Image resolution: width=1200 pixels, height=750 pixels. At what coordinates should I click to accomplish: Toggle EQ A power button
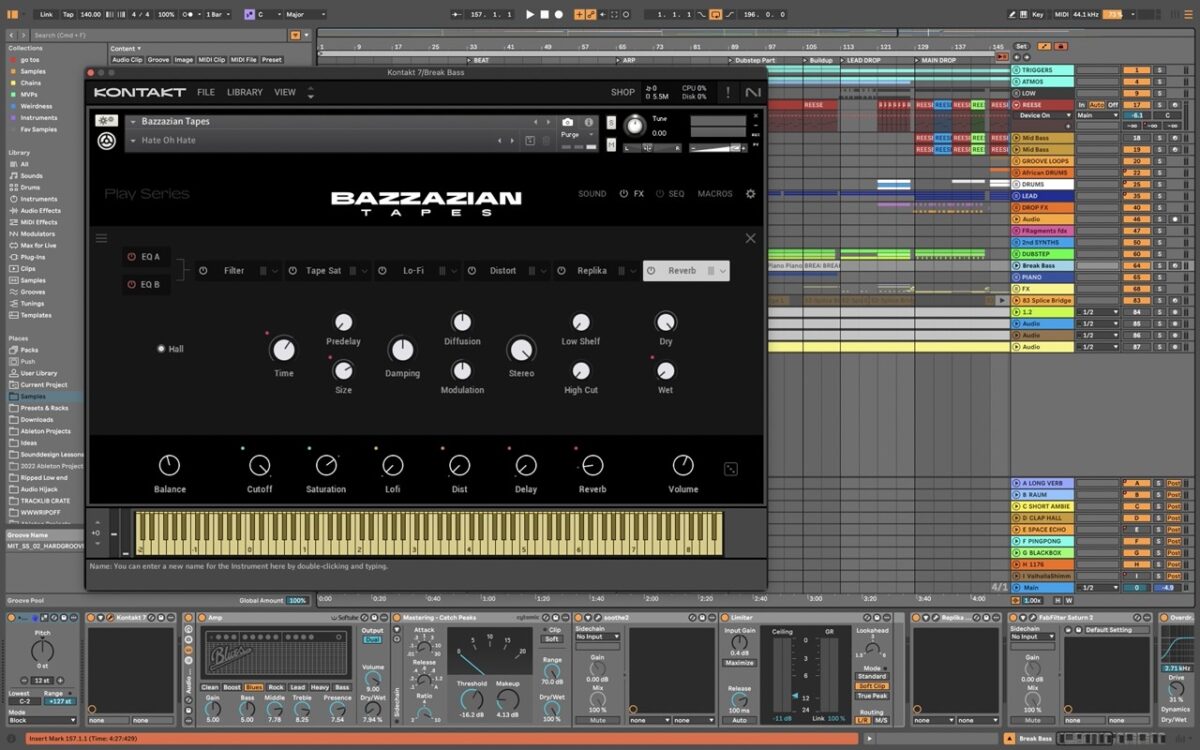click(x=131, y=257)
